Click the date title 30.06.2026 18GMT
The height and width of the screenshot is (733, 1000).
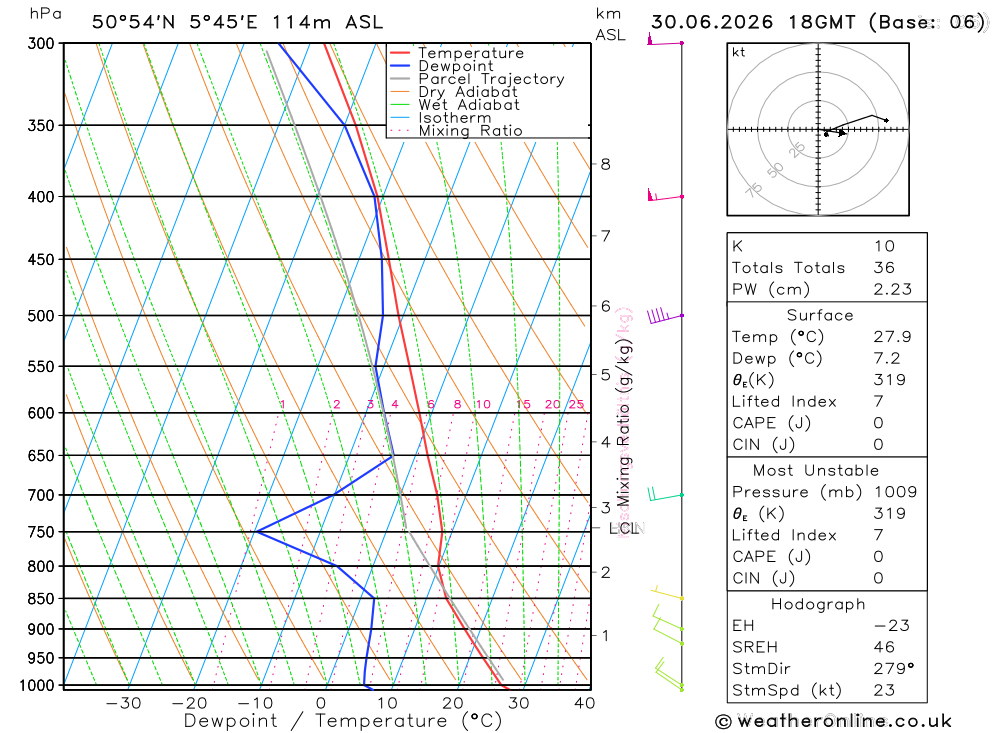(753, 22)
